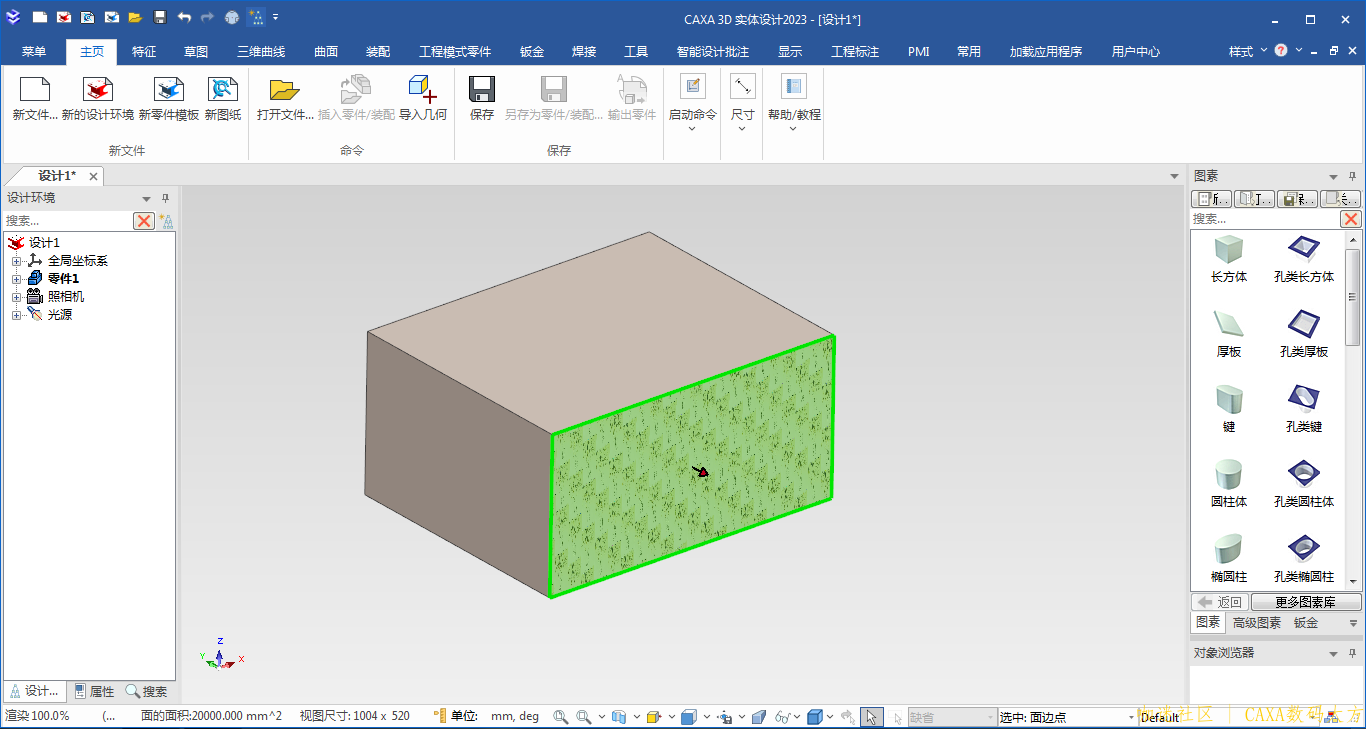Open the 样式 style dropdown

1248,51
